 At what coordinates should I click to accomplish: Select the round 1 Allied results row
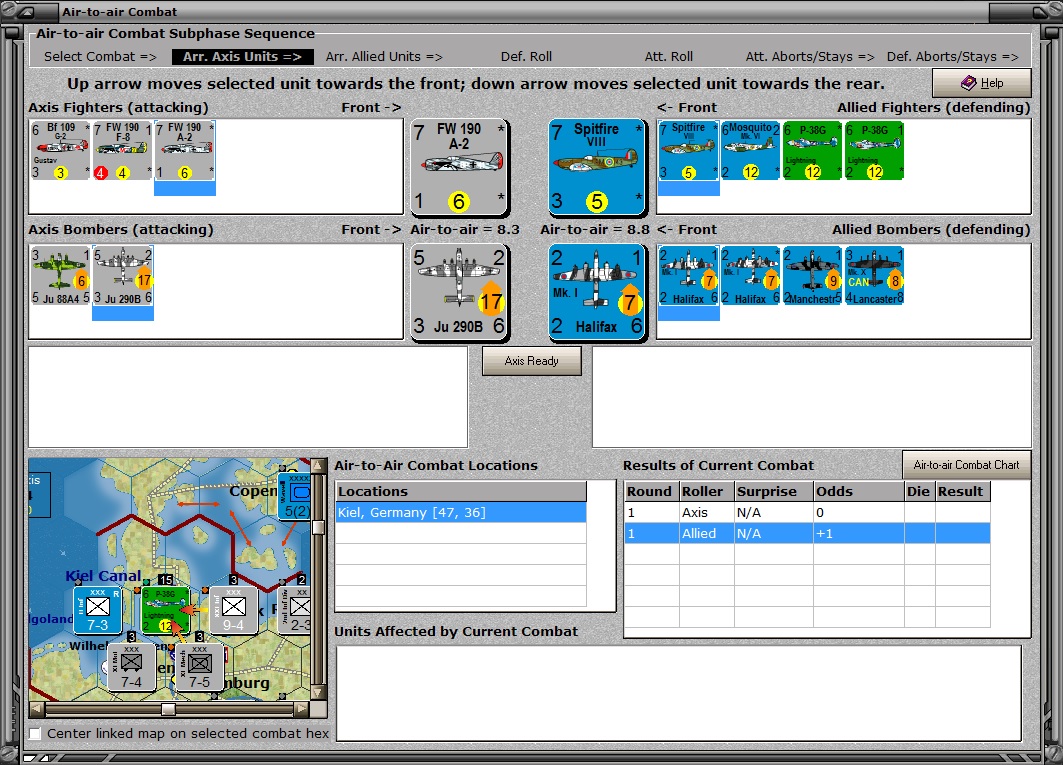[807, 533]
